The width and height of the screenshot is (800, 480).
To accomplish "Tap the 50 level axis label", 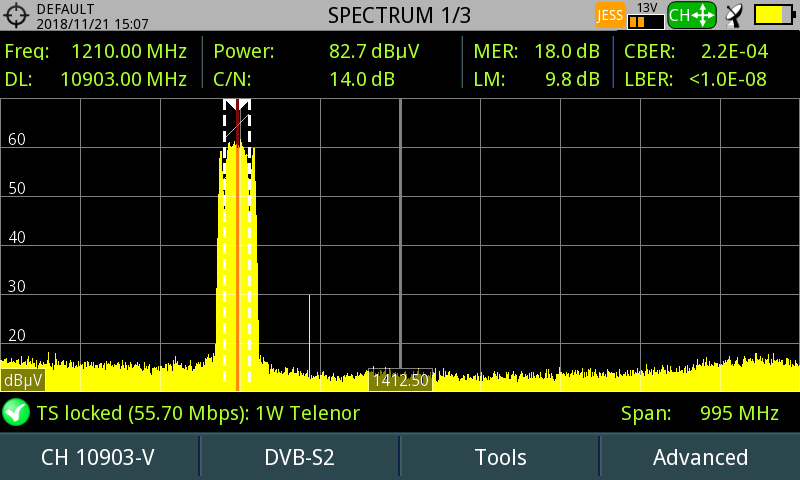I will coord(17,188).
